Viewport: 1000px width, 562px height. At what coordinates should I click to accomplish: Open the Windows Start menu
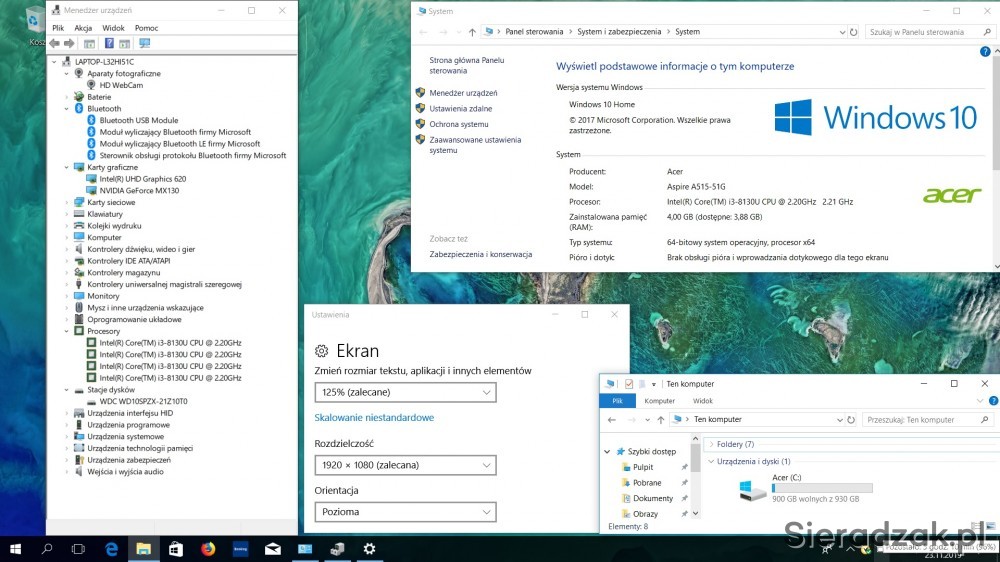[15, 549]
